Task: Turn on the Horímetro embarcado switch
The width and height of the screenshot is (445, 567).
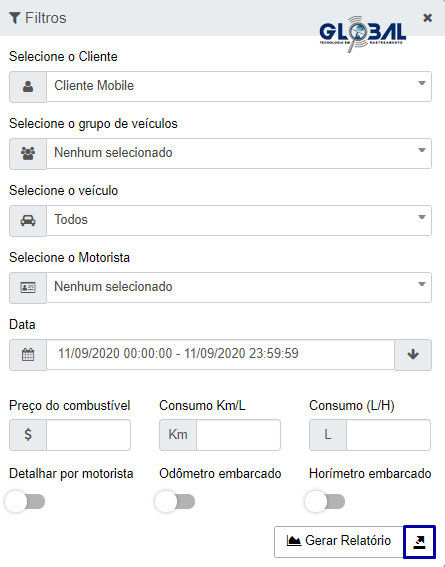Action: pyautogui.click(x=325, y=501)
